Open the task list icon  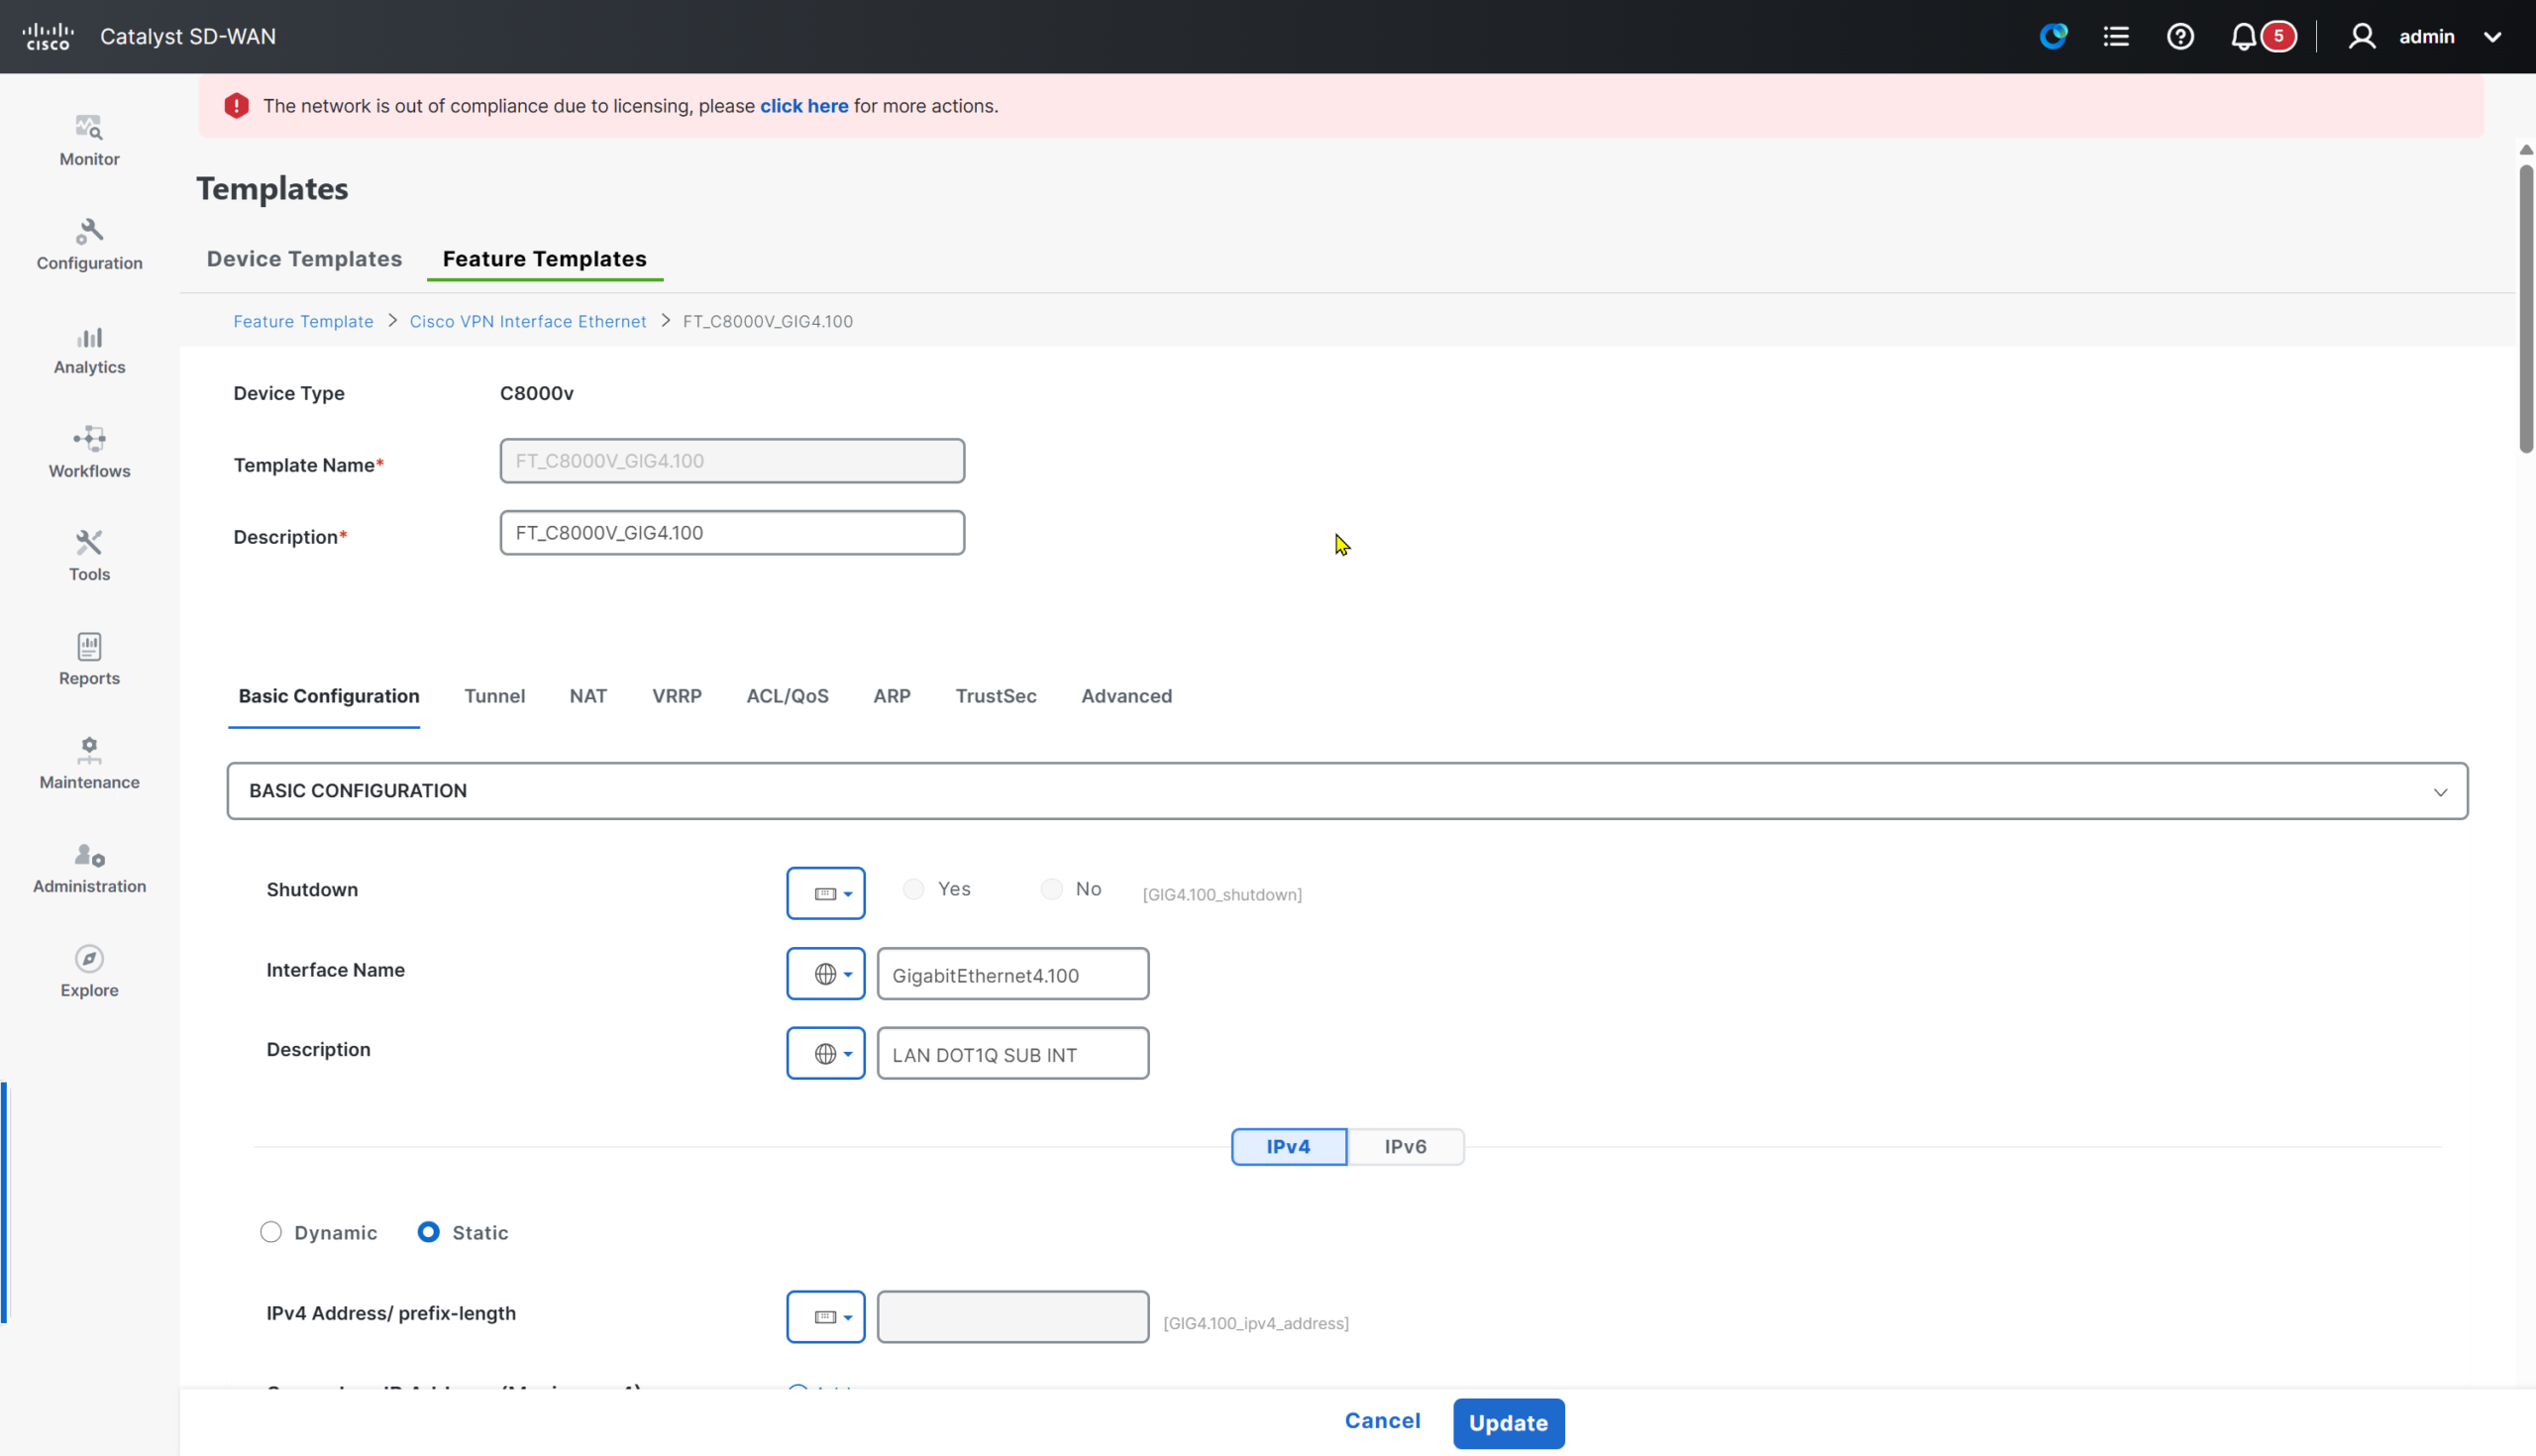(x=2116, y=36)
